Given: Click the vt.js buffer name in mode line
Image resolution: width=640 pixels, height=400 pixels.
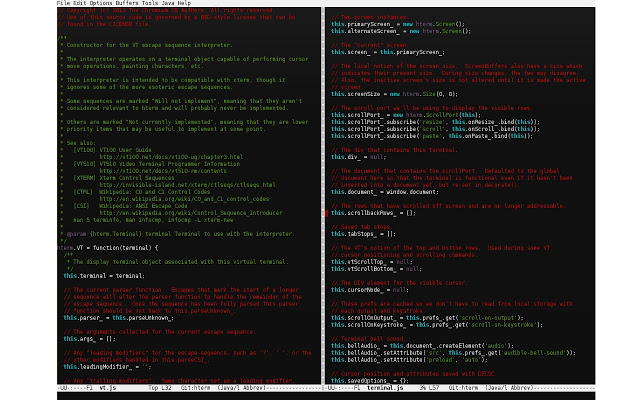Looking at the screenshot, I should point(108,388).
